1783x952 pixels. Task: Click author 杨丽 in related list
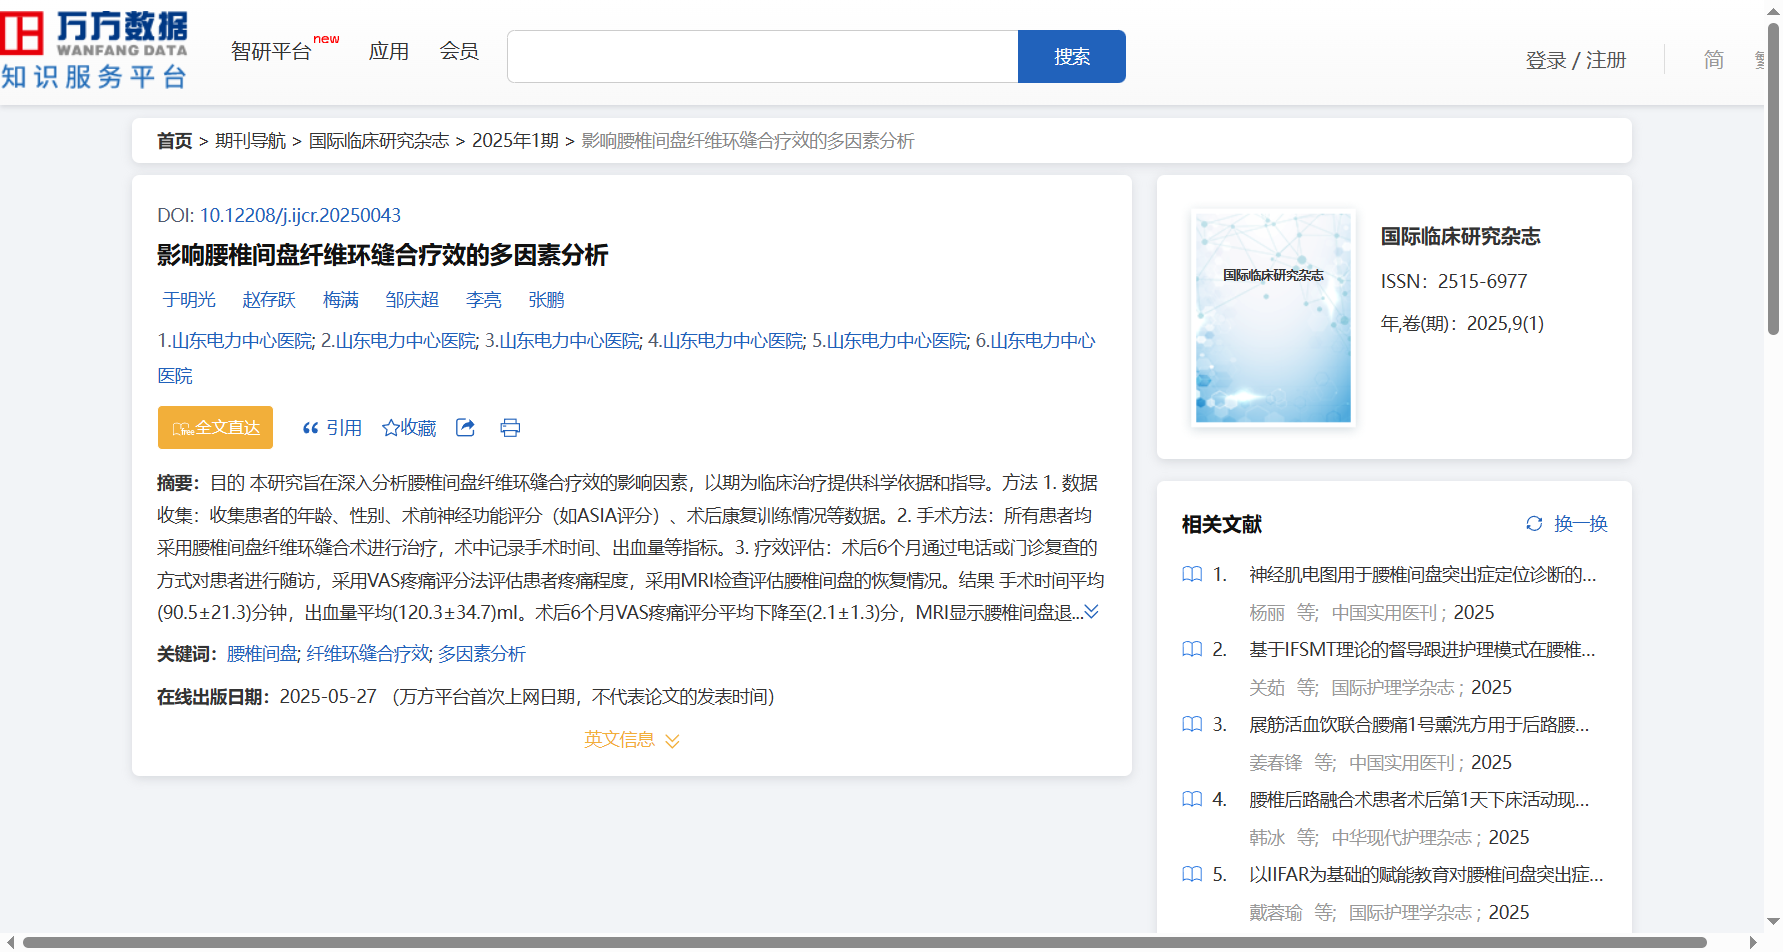coord(1267,612)
